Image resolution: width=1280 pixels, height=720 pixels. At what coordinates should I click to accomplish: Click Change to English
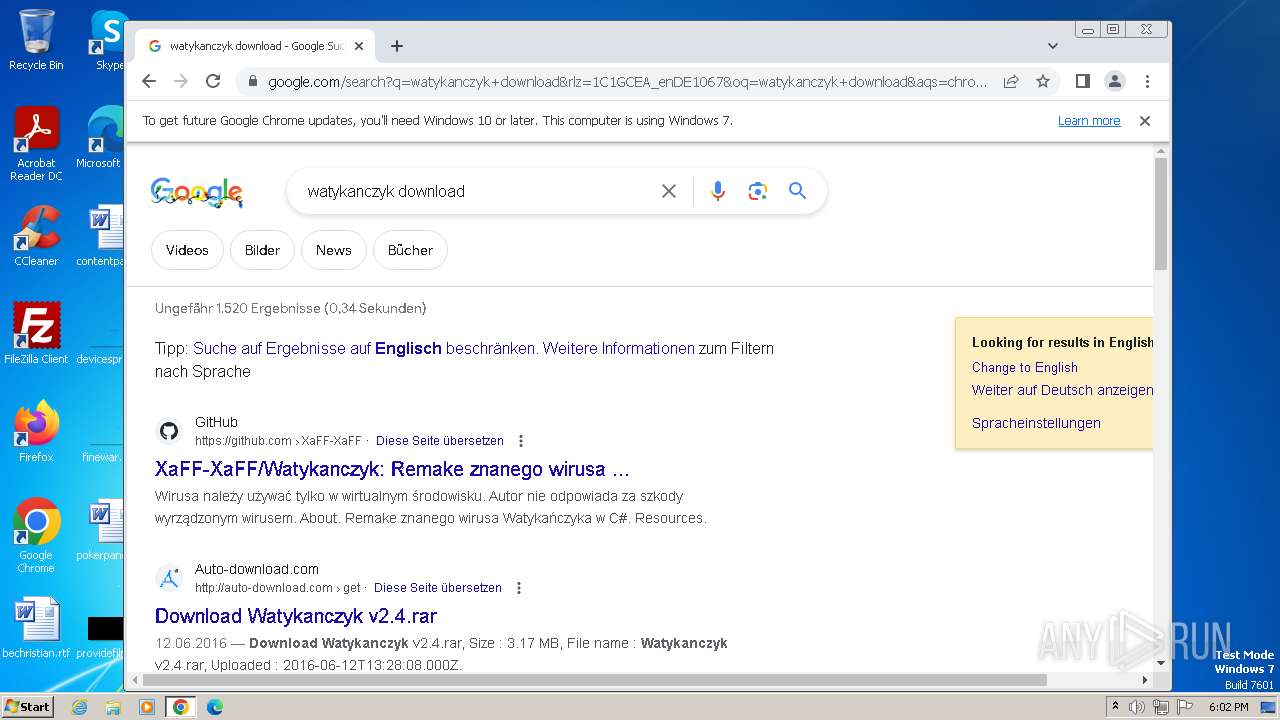[x=1025, y=367]
